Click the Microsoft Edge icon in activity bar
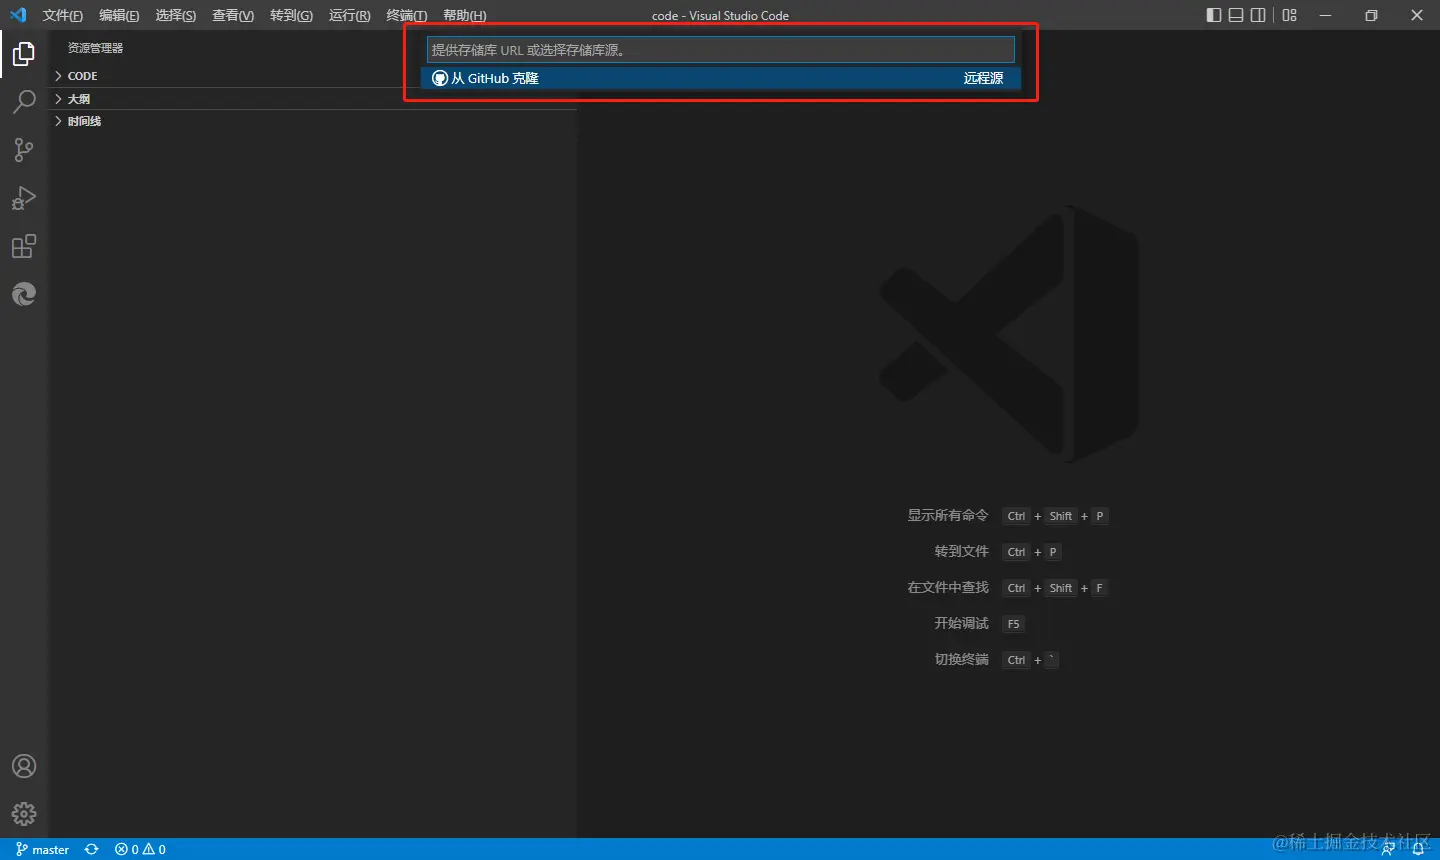Viewport: 1440px width, 860px height. click(24, 294)
